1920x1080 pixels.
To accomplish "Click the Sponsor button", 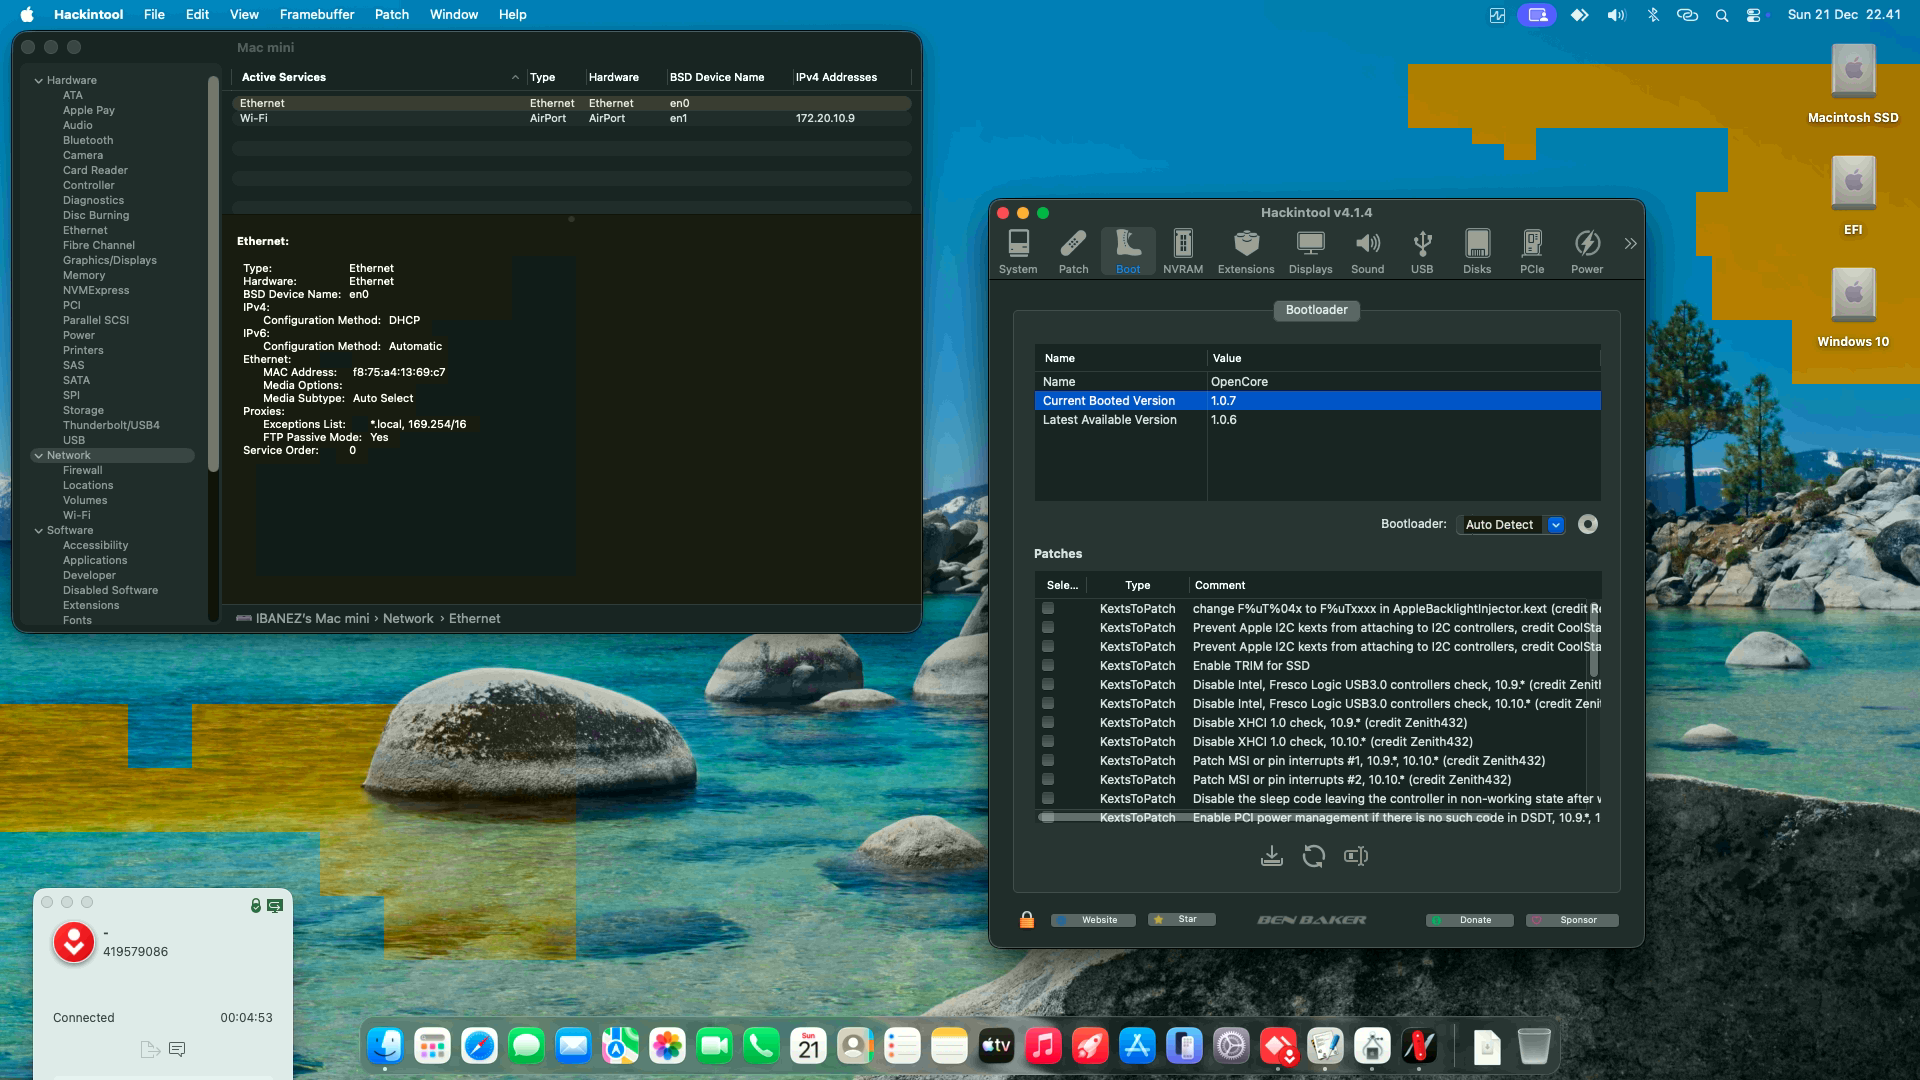I will 1572,920.
